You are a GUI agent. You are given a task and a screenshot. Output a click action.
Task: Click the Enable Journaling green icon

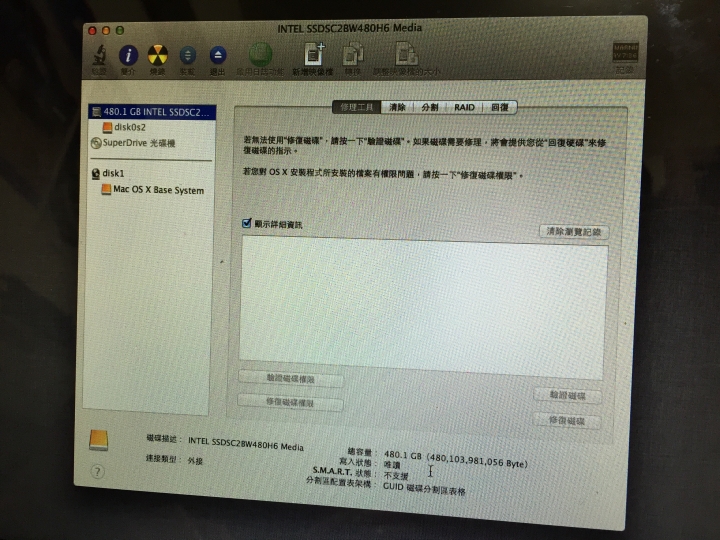pos(260,55)
